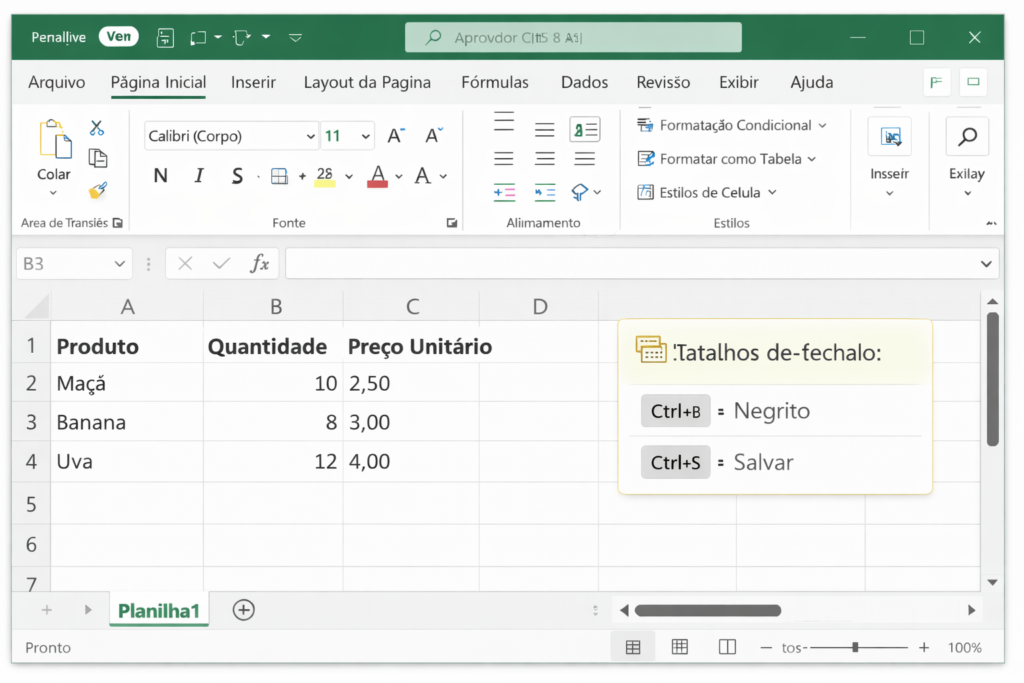Click the Cut scissors icon
The height and width of the screenshot is (683, 1024).
[97, 128]
